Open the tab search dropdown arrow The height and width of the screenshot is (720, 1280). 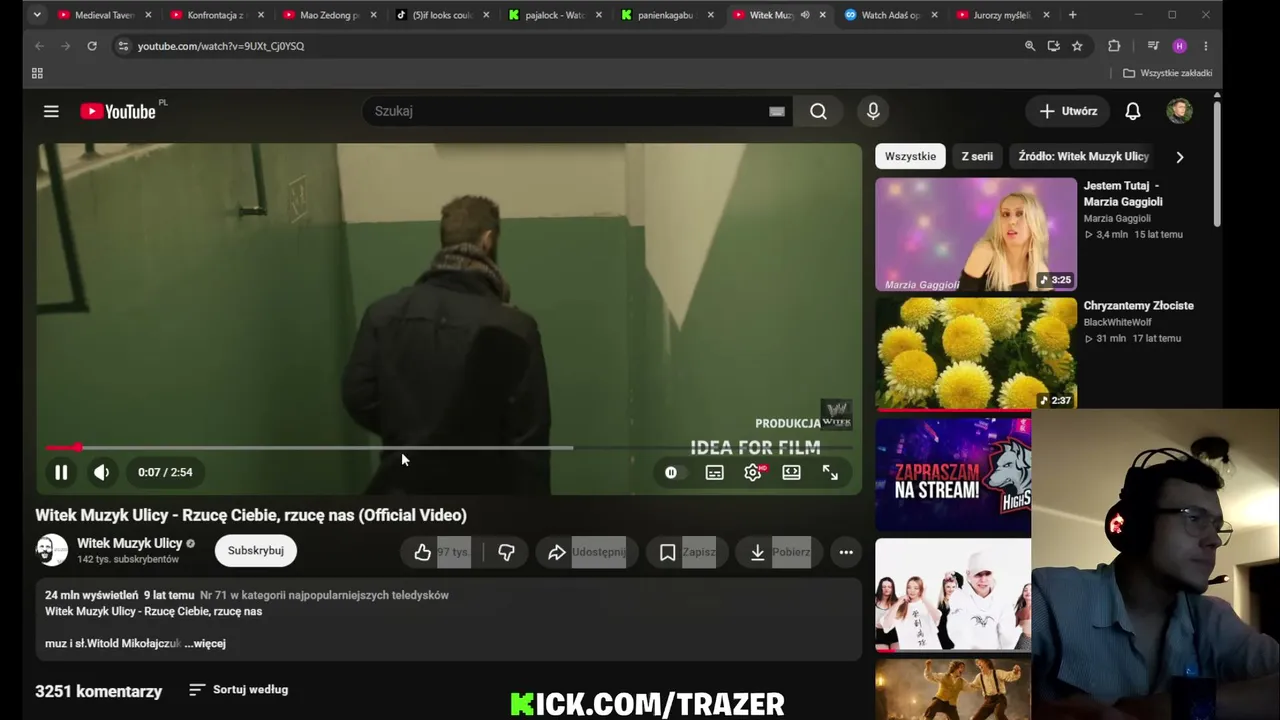37,15
